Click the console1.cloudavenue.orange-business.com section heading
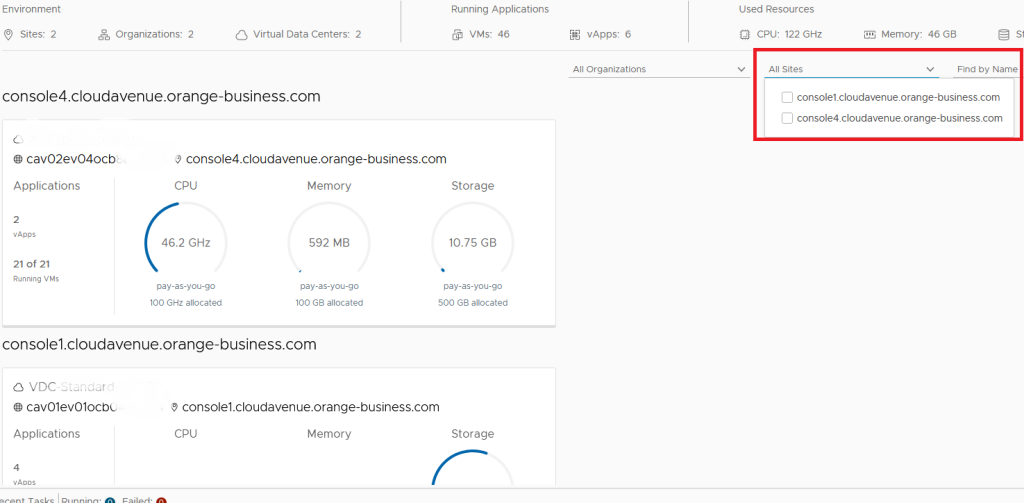This screenshot has height=503, width=1024. tap(159, 344)
